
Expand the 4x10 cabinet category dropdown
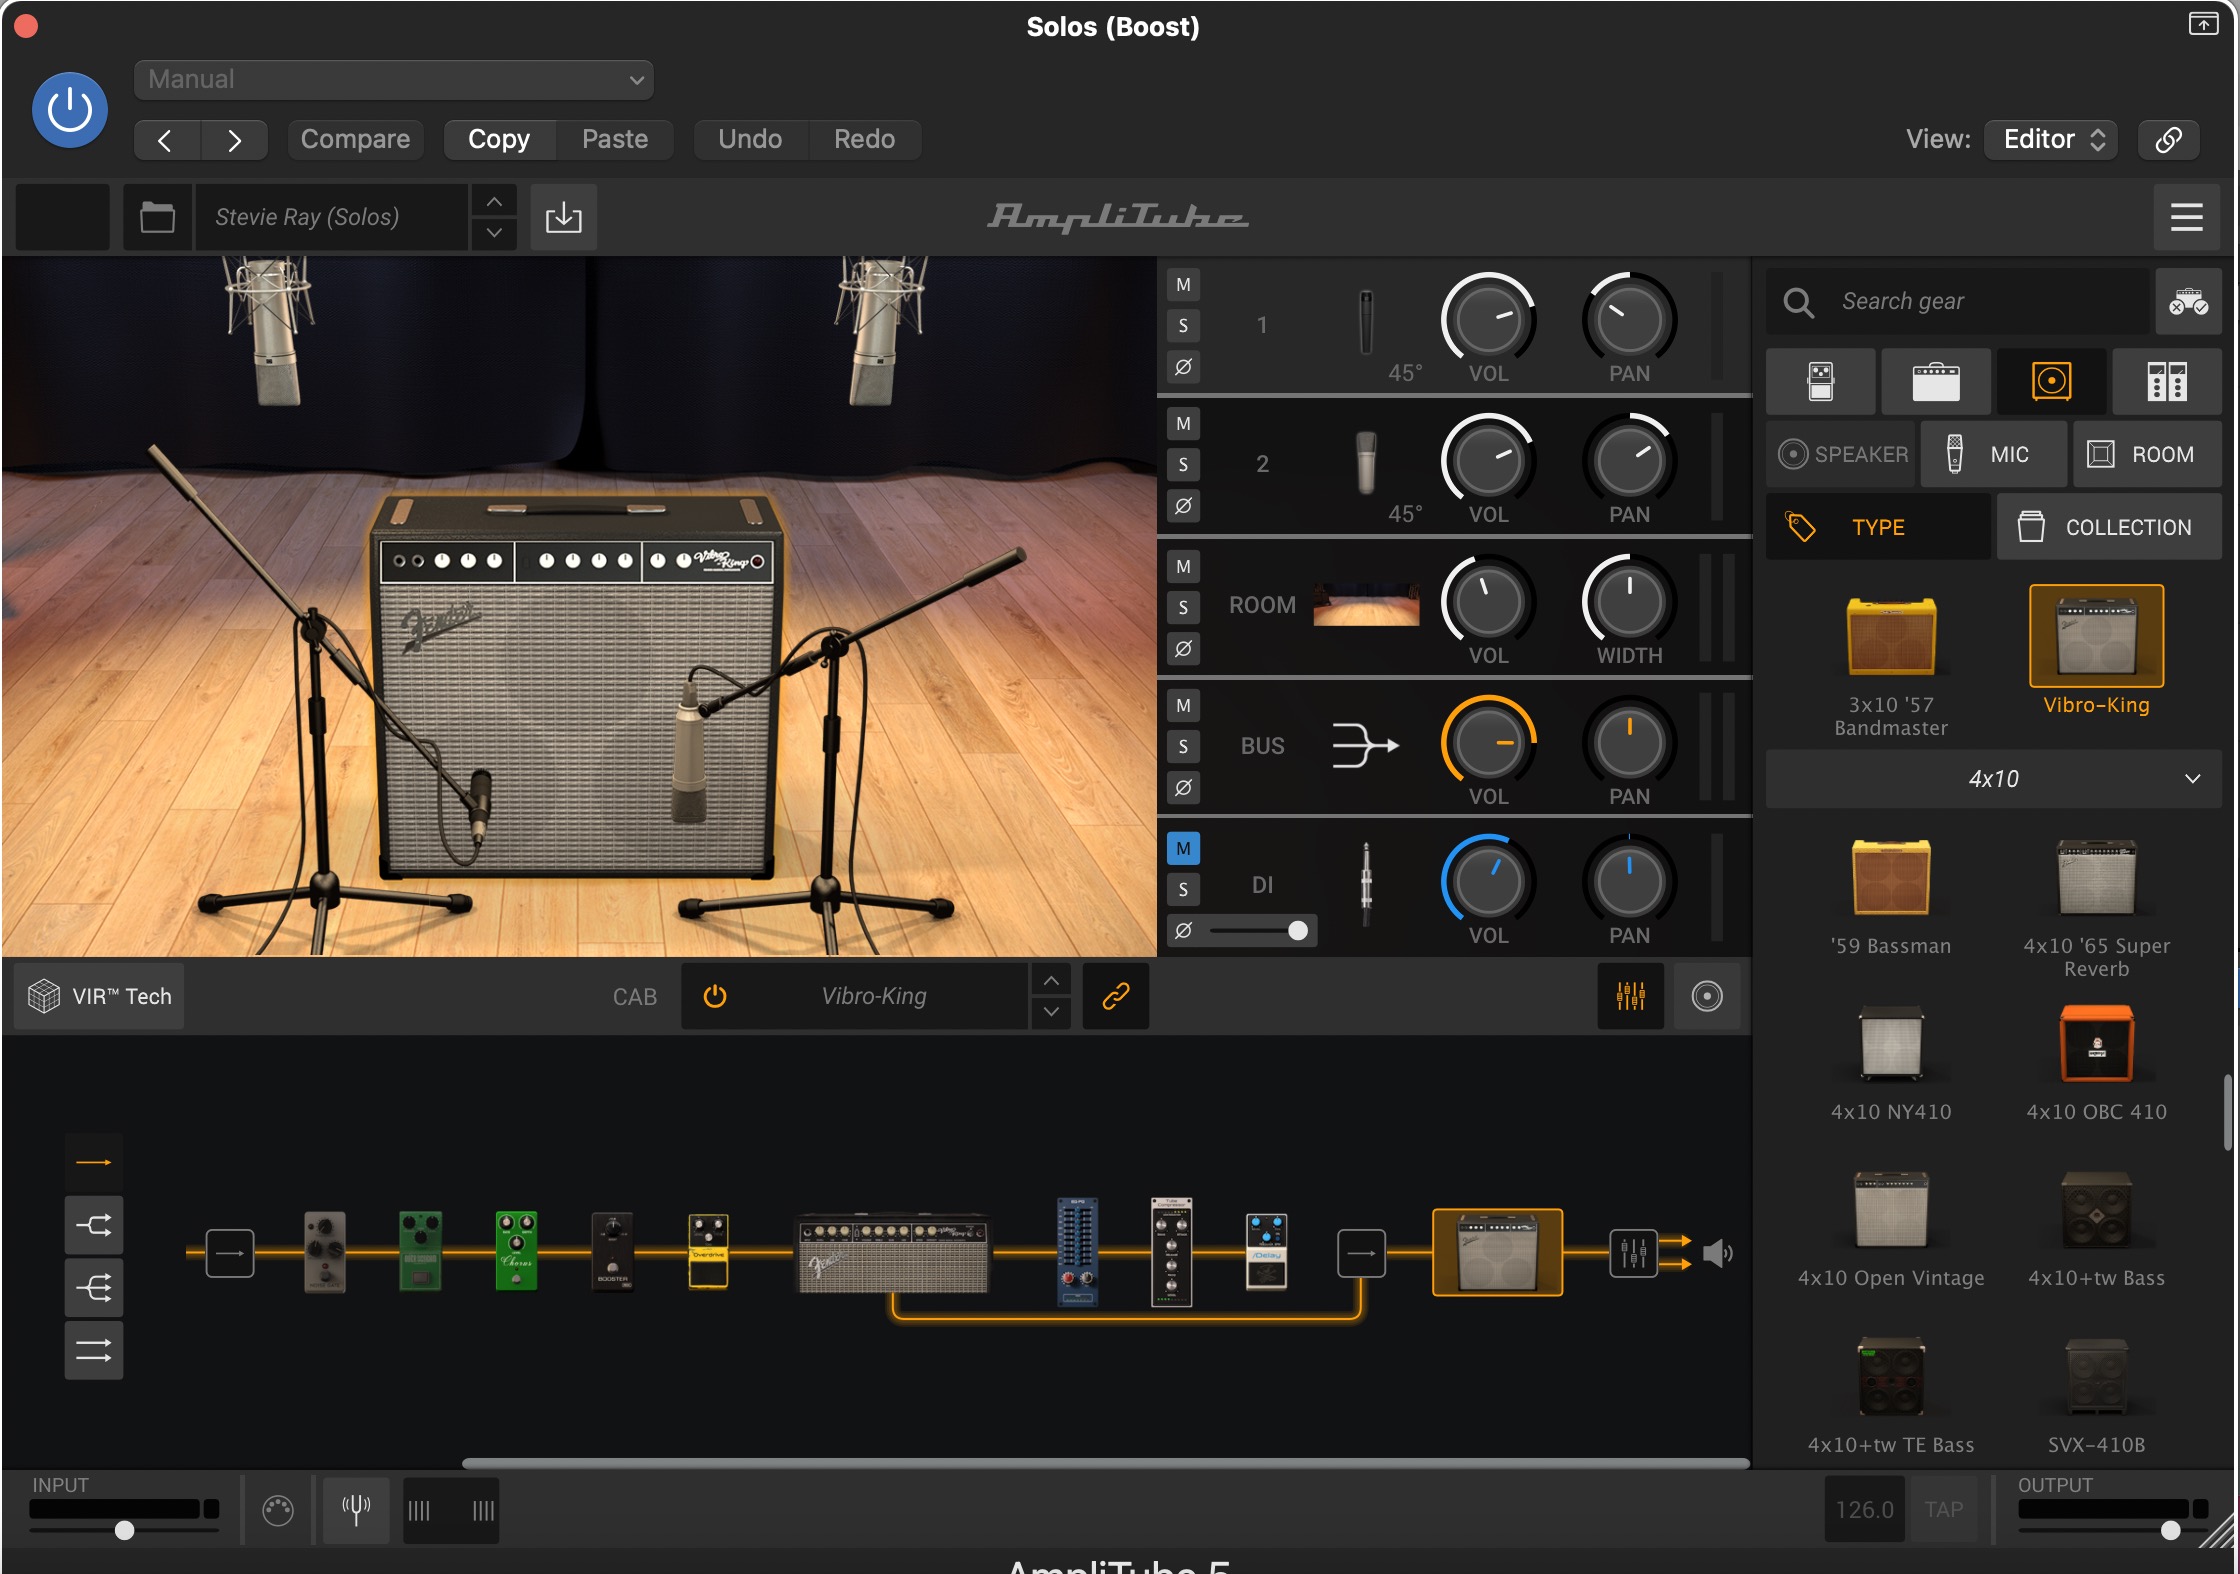click(x=1993, y=779)
